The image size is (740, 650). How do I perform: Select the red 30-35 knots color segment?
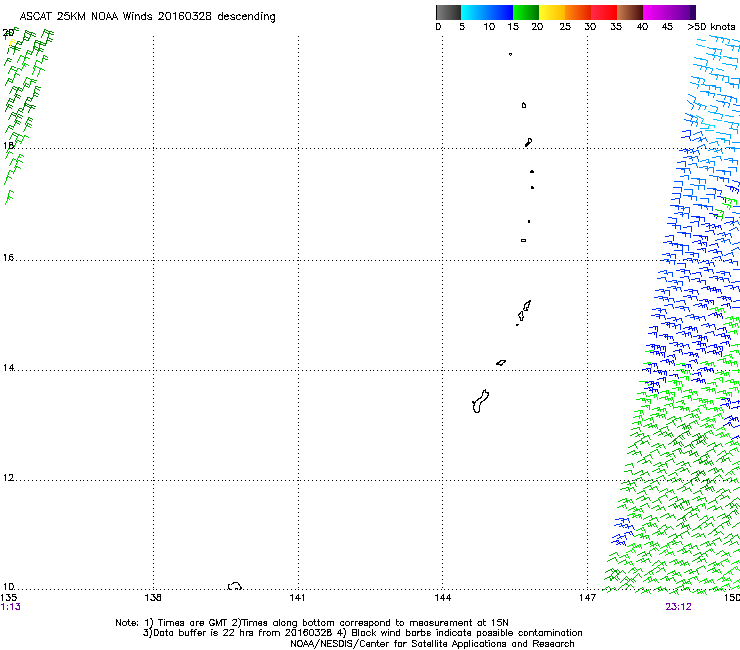click(604, 12)
